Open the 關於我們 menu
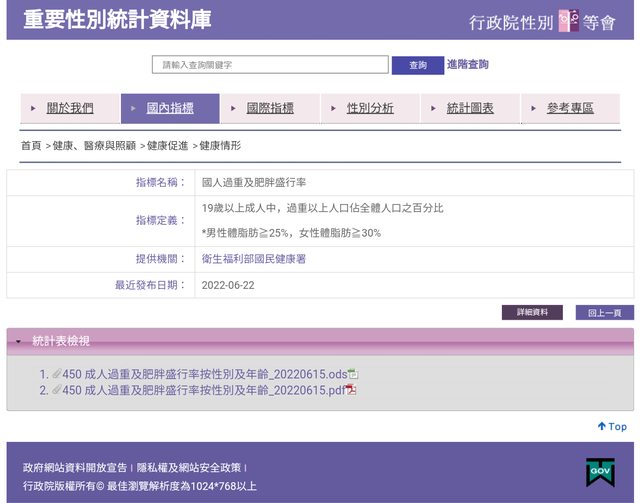The width and height of the screenshot is (640, 503). point(70,108)
